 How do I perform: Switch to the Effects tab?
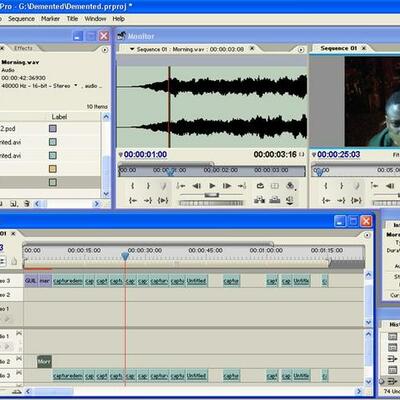[x=23, y=48]
